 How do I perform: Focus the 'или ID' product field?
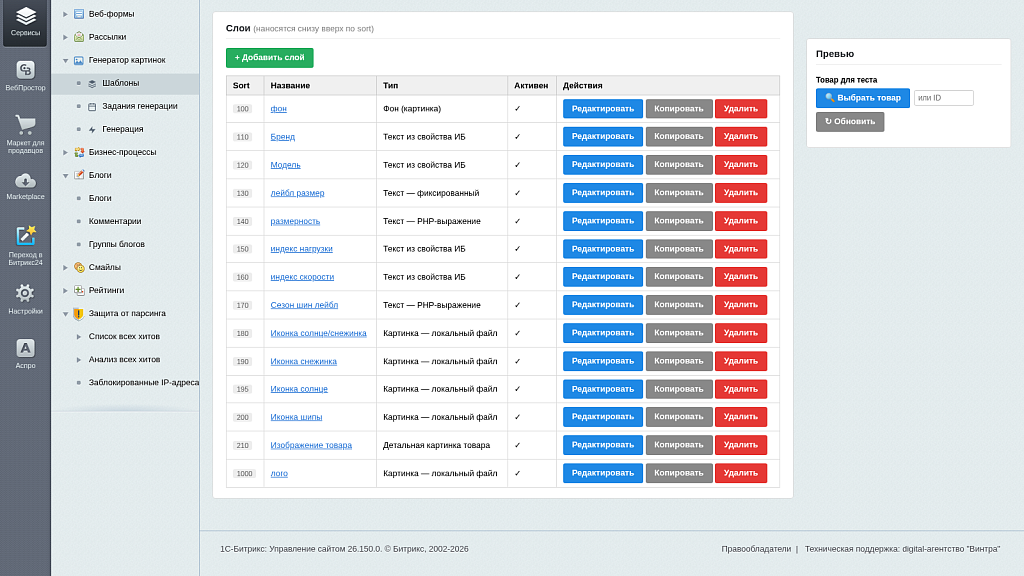click(943, 98)
